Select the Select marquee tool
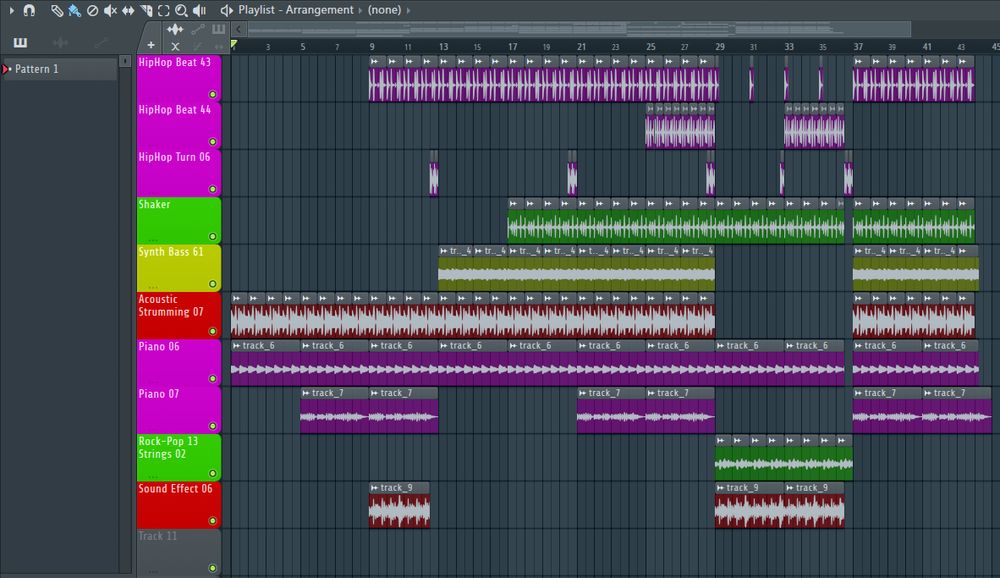The image size is (1000, 578). click(x=164, y=10)
